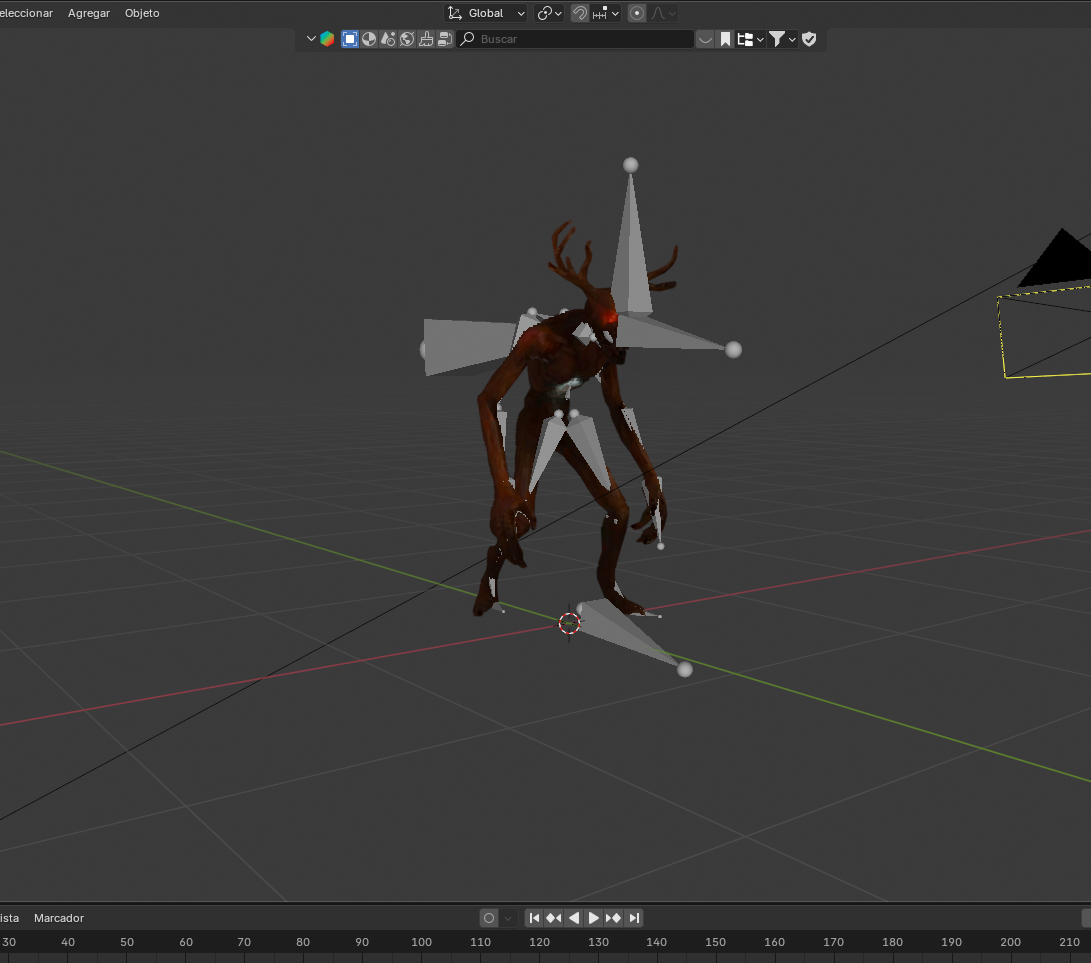Viewport: 1091px width, 963px height.
Task: Select the root bone tip on ground
Action: (685, 669)
